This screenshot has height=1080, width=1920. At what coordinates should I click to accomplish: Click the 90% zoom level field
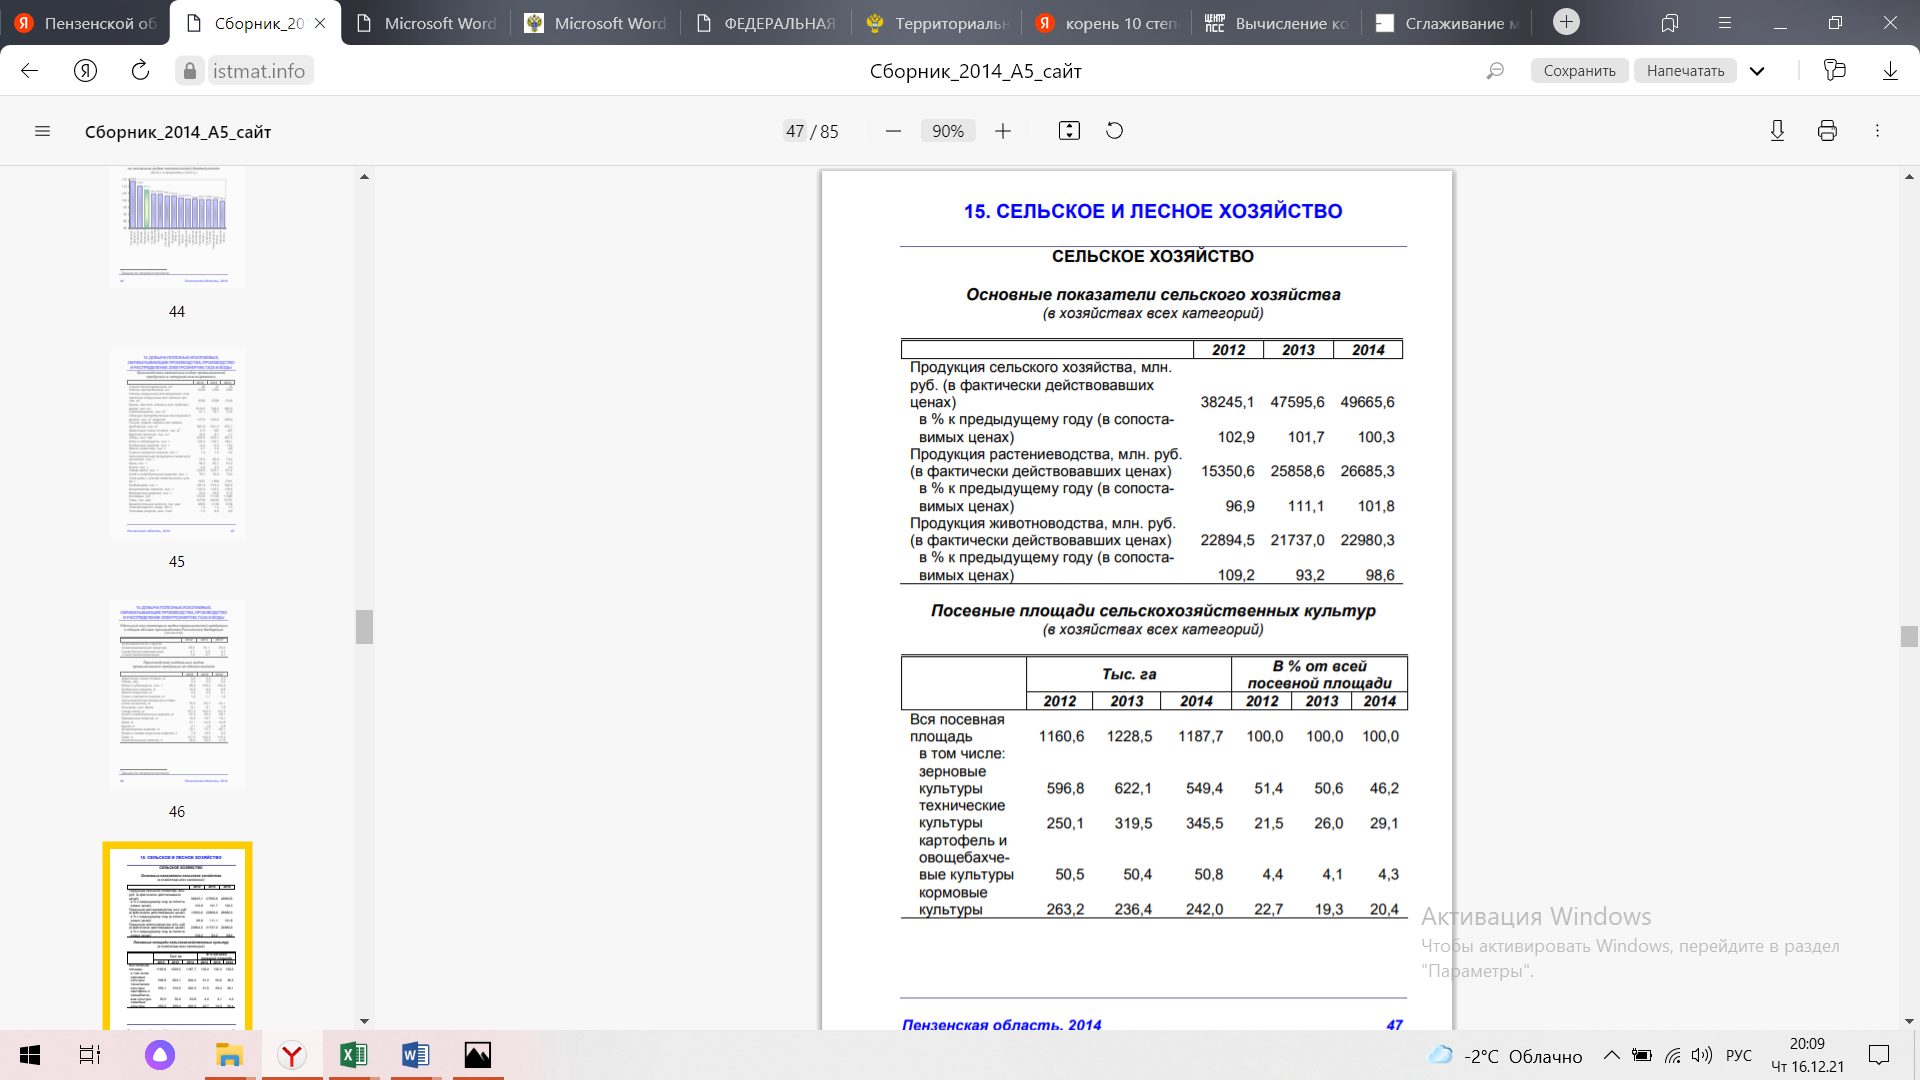pos(947,131)
